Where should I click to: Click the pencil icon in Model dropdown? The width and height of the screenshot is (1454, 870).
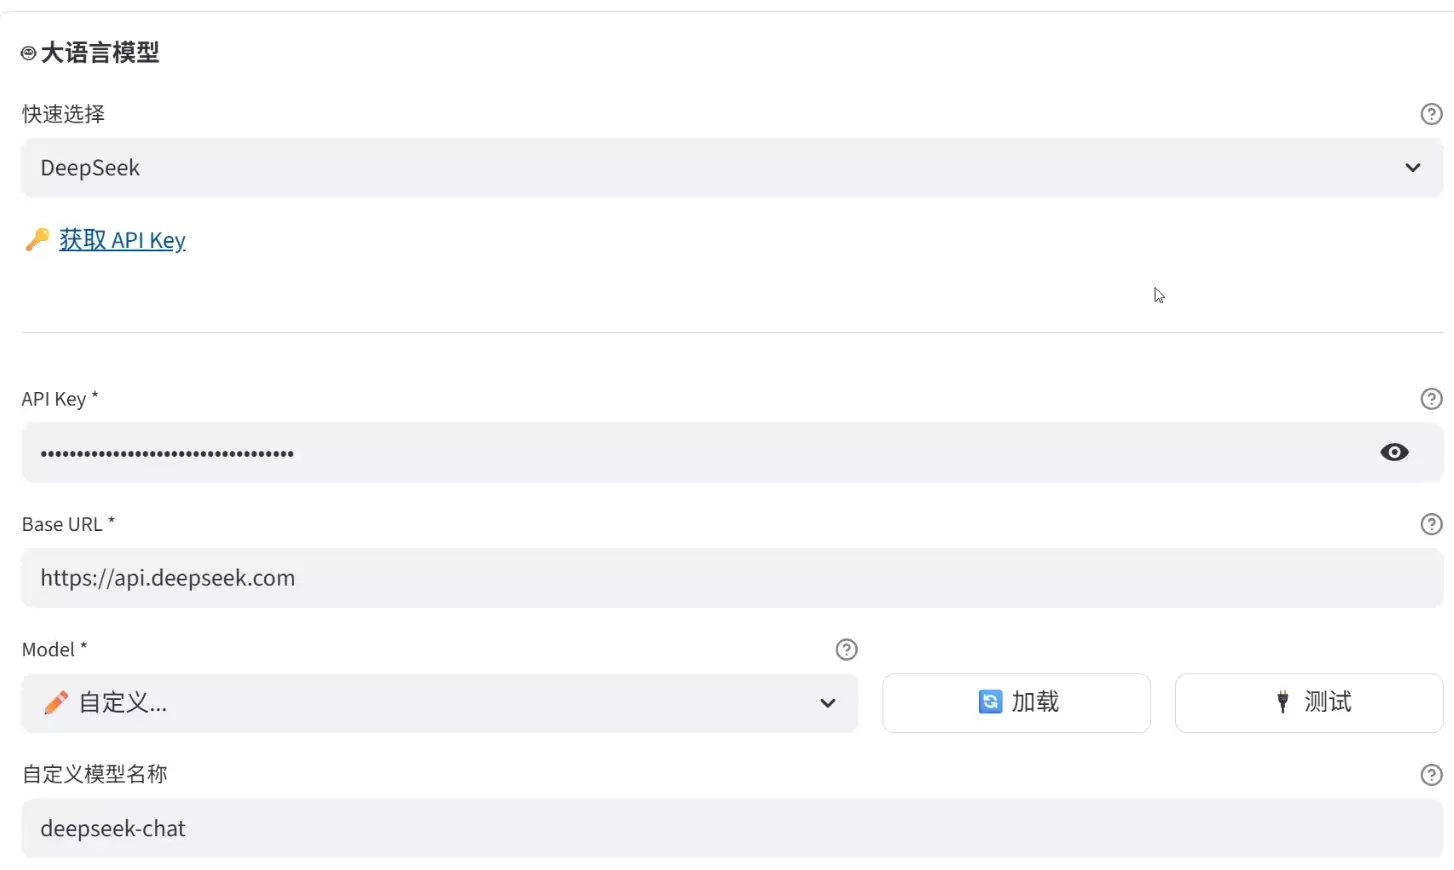coord(56,703)
